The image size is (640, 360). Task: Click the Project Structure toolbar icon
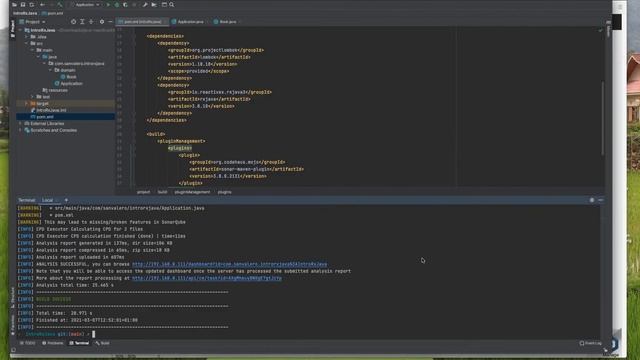[x=164, y=5]
